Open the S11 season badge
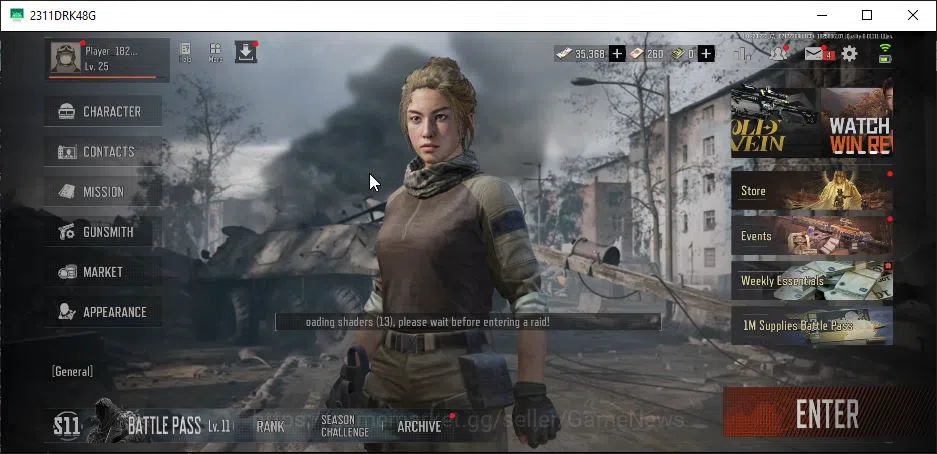Screen dimensions: 937x454 click(67, 426)
